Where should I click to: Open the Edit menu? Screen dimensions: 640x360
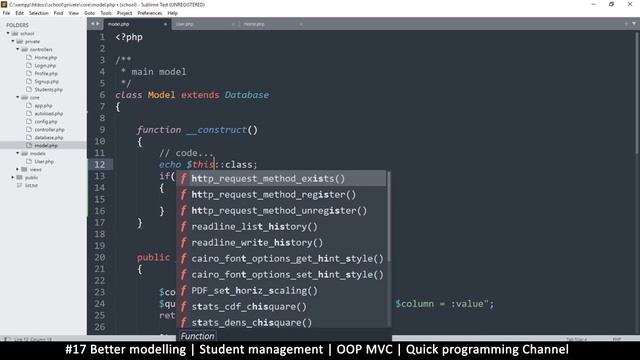pos(19,13)
